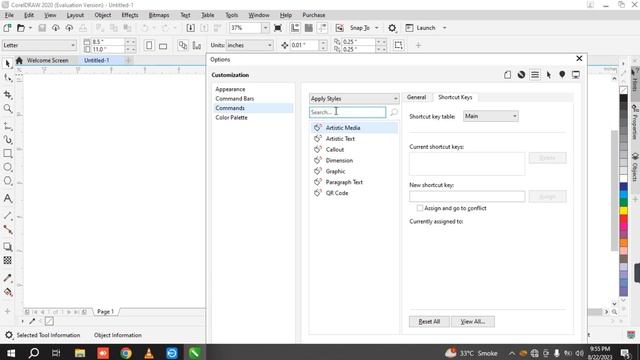Select the Interactive Fill tool
Image resolution: width=640 pixels, height=360 pixels.
pos(7,292)
